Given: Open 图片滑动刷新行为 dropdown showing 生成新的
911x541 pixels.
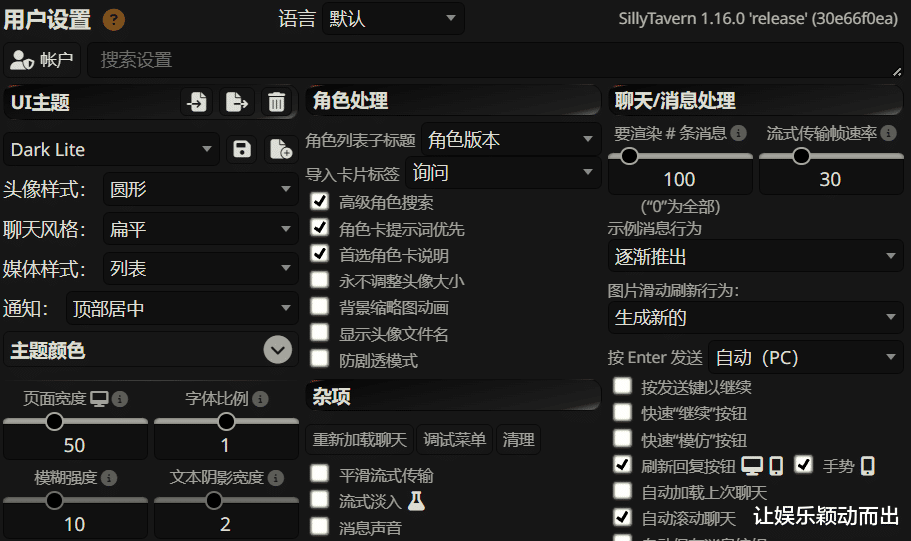Looking at the screenshot, I should point(755,317).
